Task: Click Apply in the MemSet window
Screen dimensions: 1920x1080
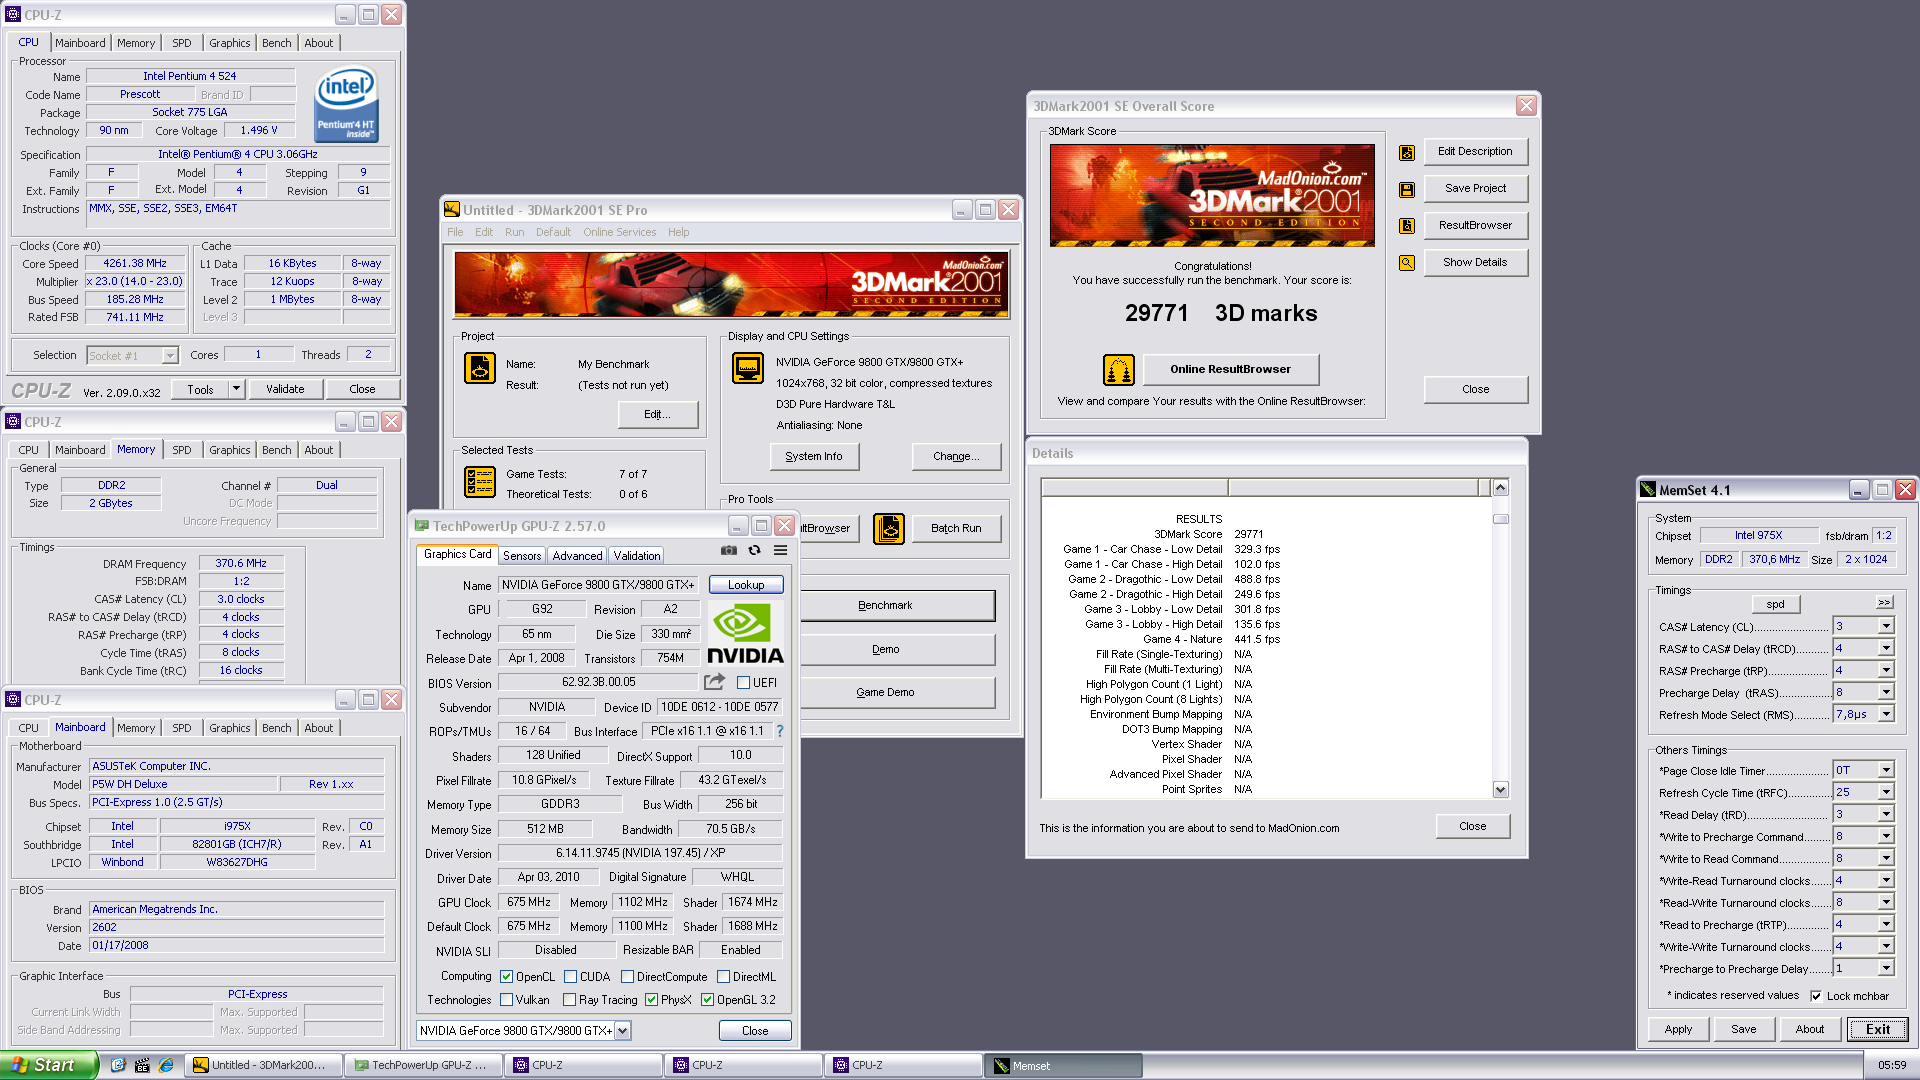Action: (x=1677, y=1028)
